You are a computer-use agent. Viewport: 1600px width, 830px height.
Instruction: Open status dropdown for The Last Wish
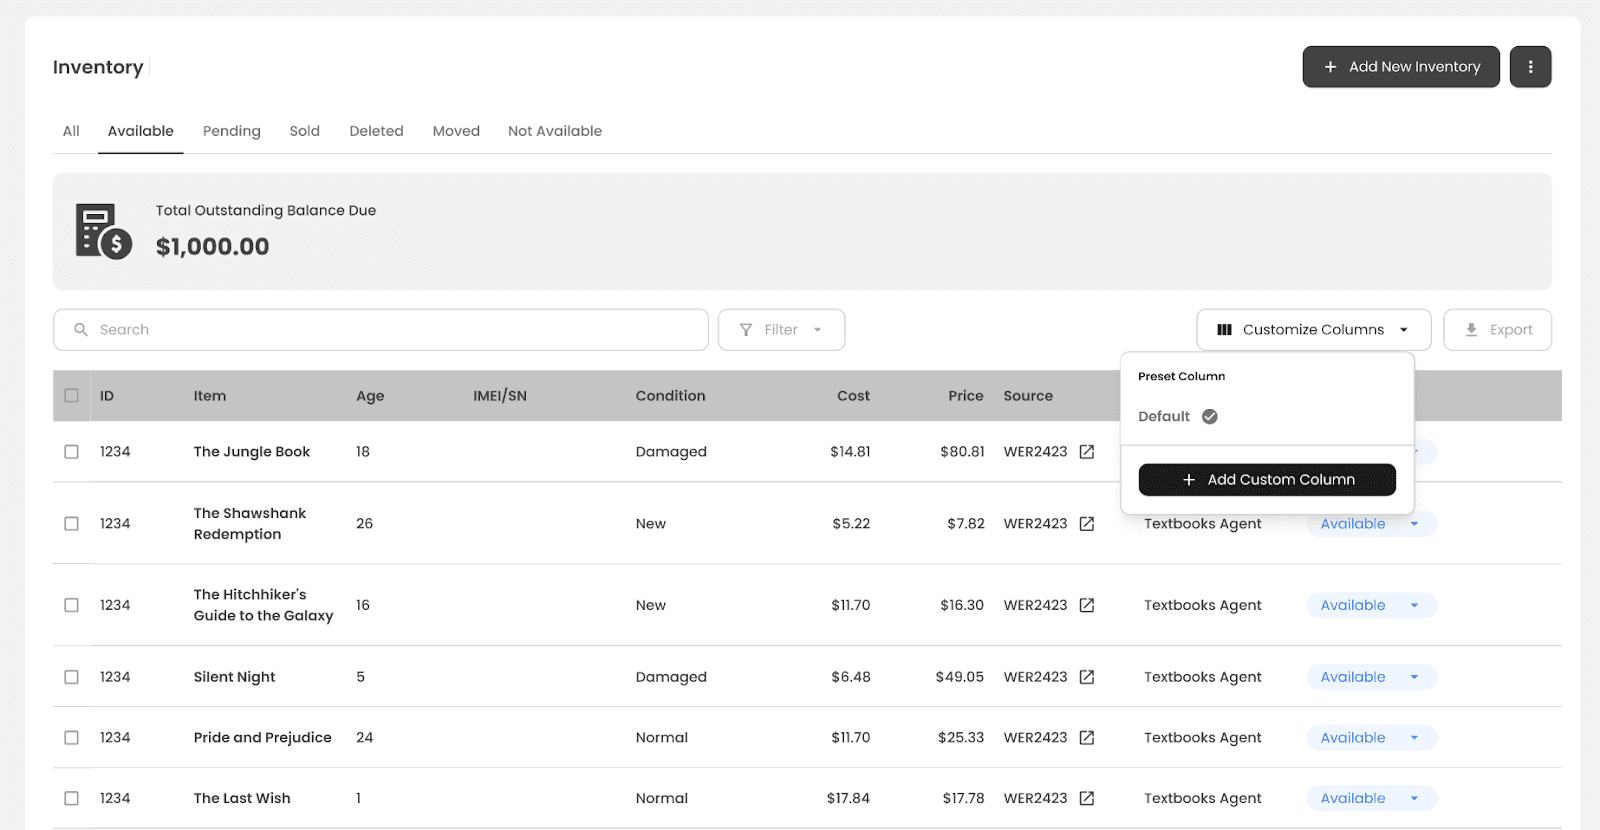pyautogui.click(x=1372, y=798)
